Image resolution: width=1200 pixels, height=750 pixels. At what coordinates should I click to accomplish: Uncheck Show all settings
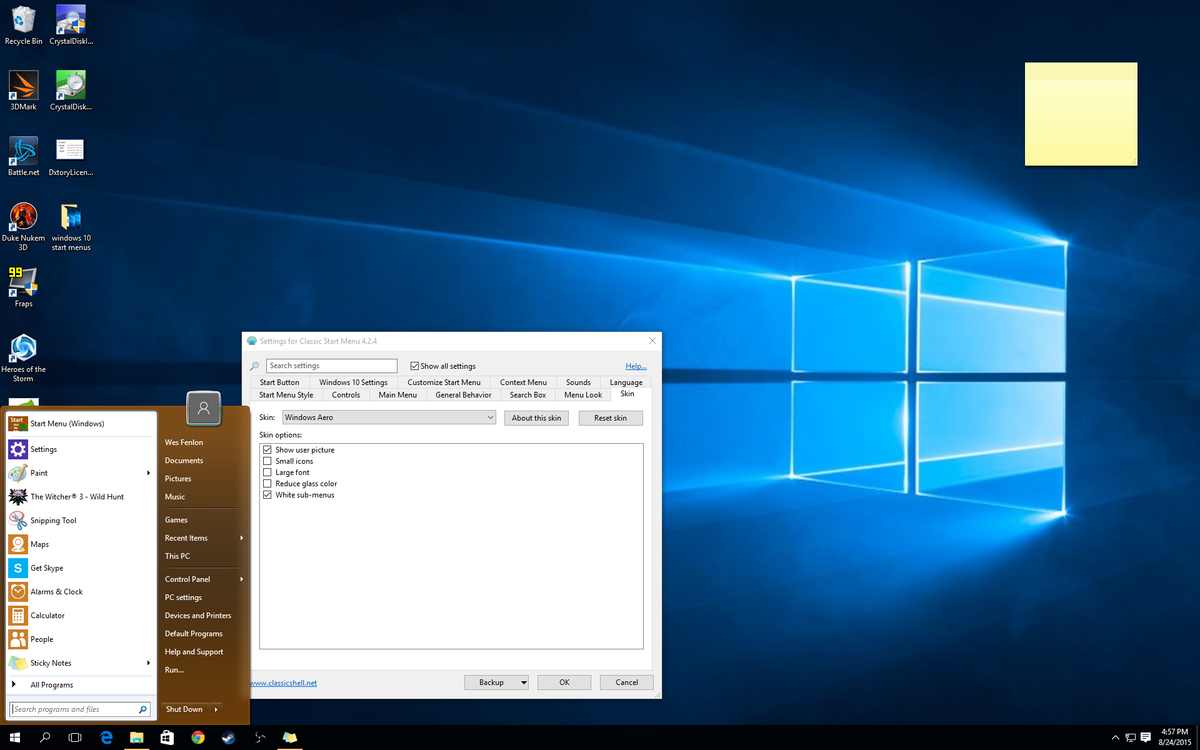415,365
